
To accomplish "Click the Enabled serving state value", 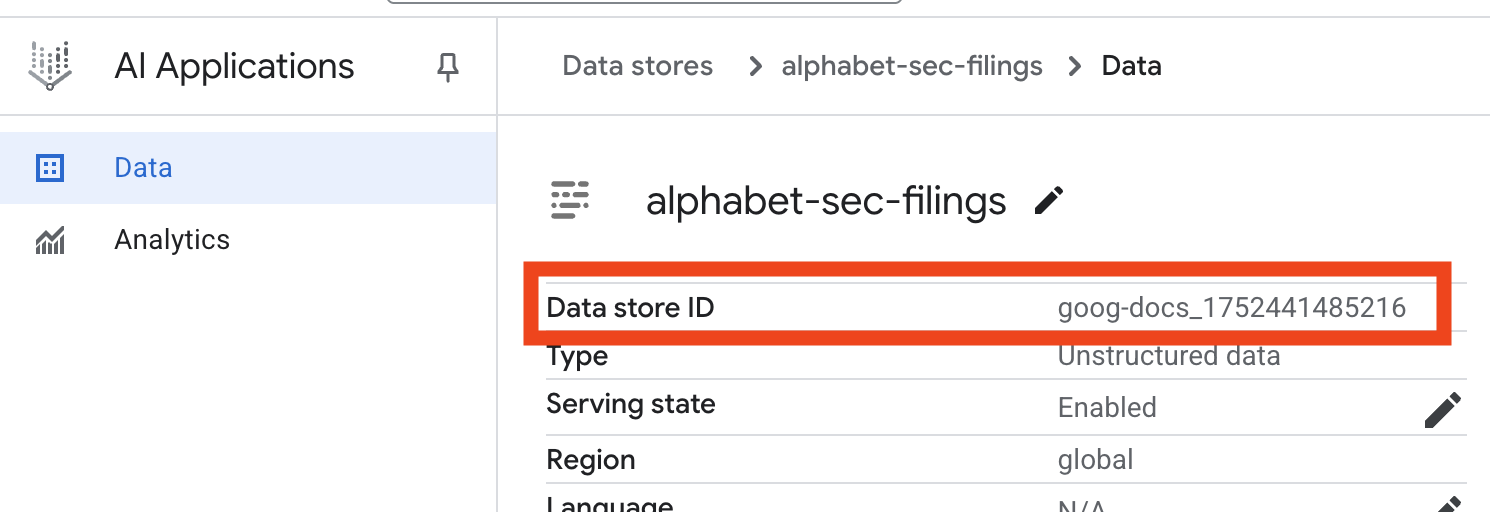I will point(1107,408).
